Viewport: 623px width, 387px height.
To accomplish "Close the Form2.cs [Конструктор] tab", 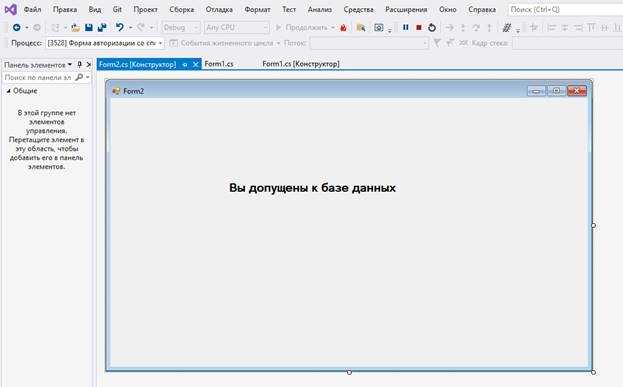I will [195, 64].
